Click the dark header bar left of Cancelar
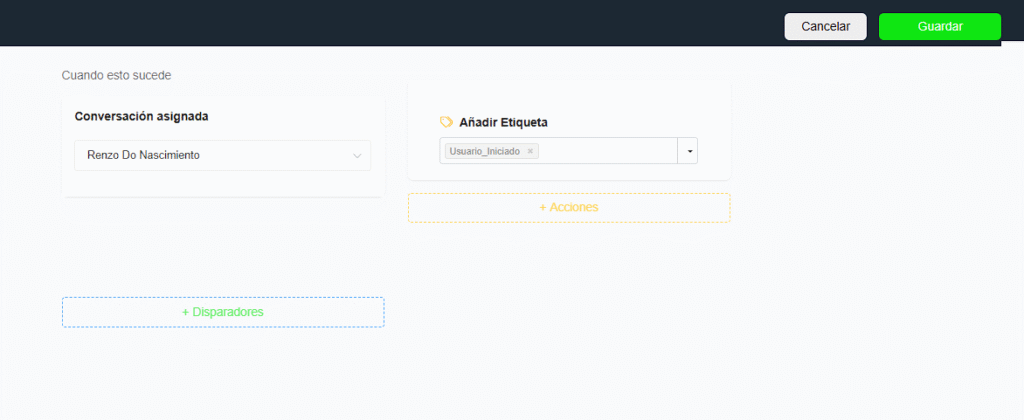The height and width of the screenshot is (420, 1024). [400, 22]
